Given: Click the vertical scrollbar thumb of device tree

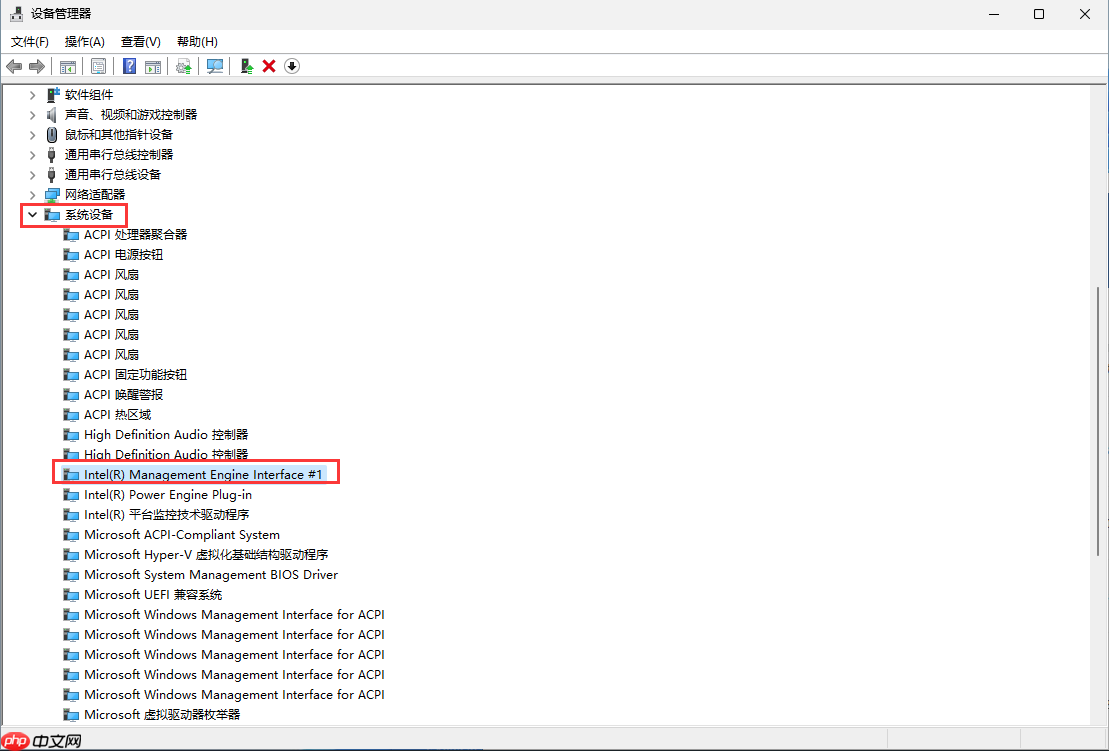Looking at the screenshot, I should (x=1098, y=421).
